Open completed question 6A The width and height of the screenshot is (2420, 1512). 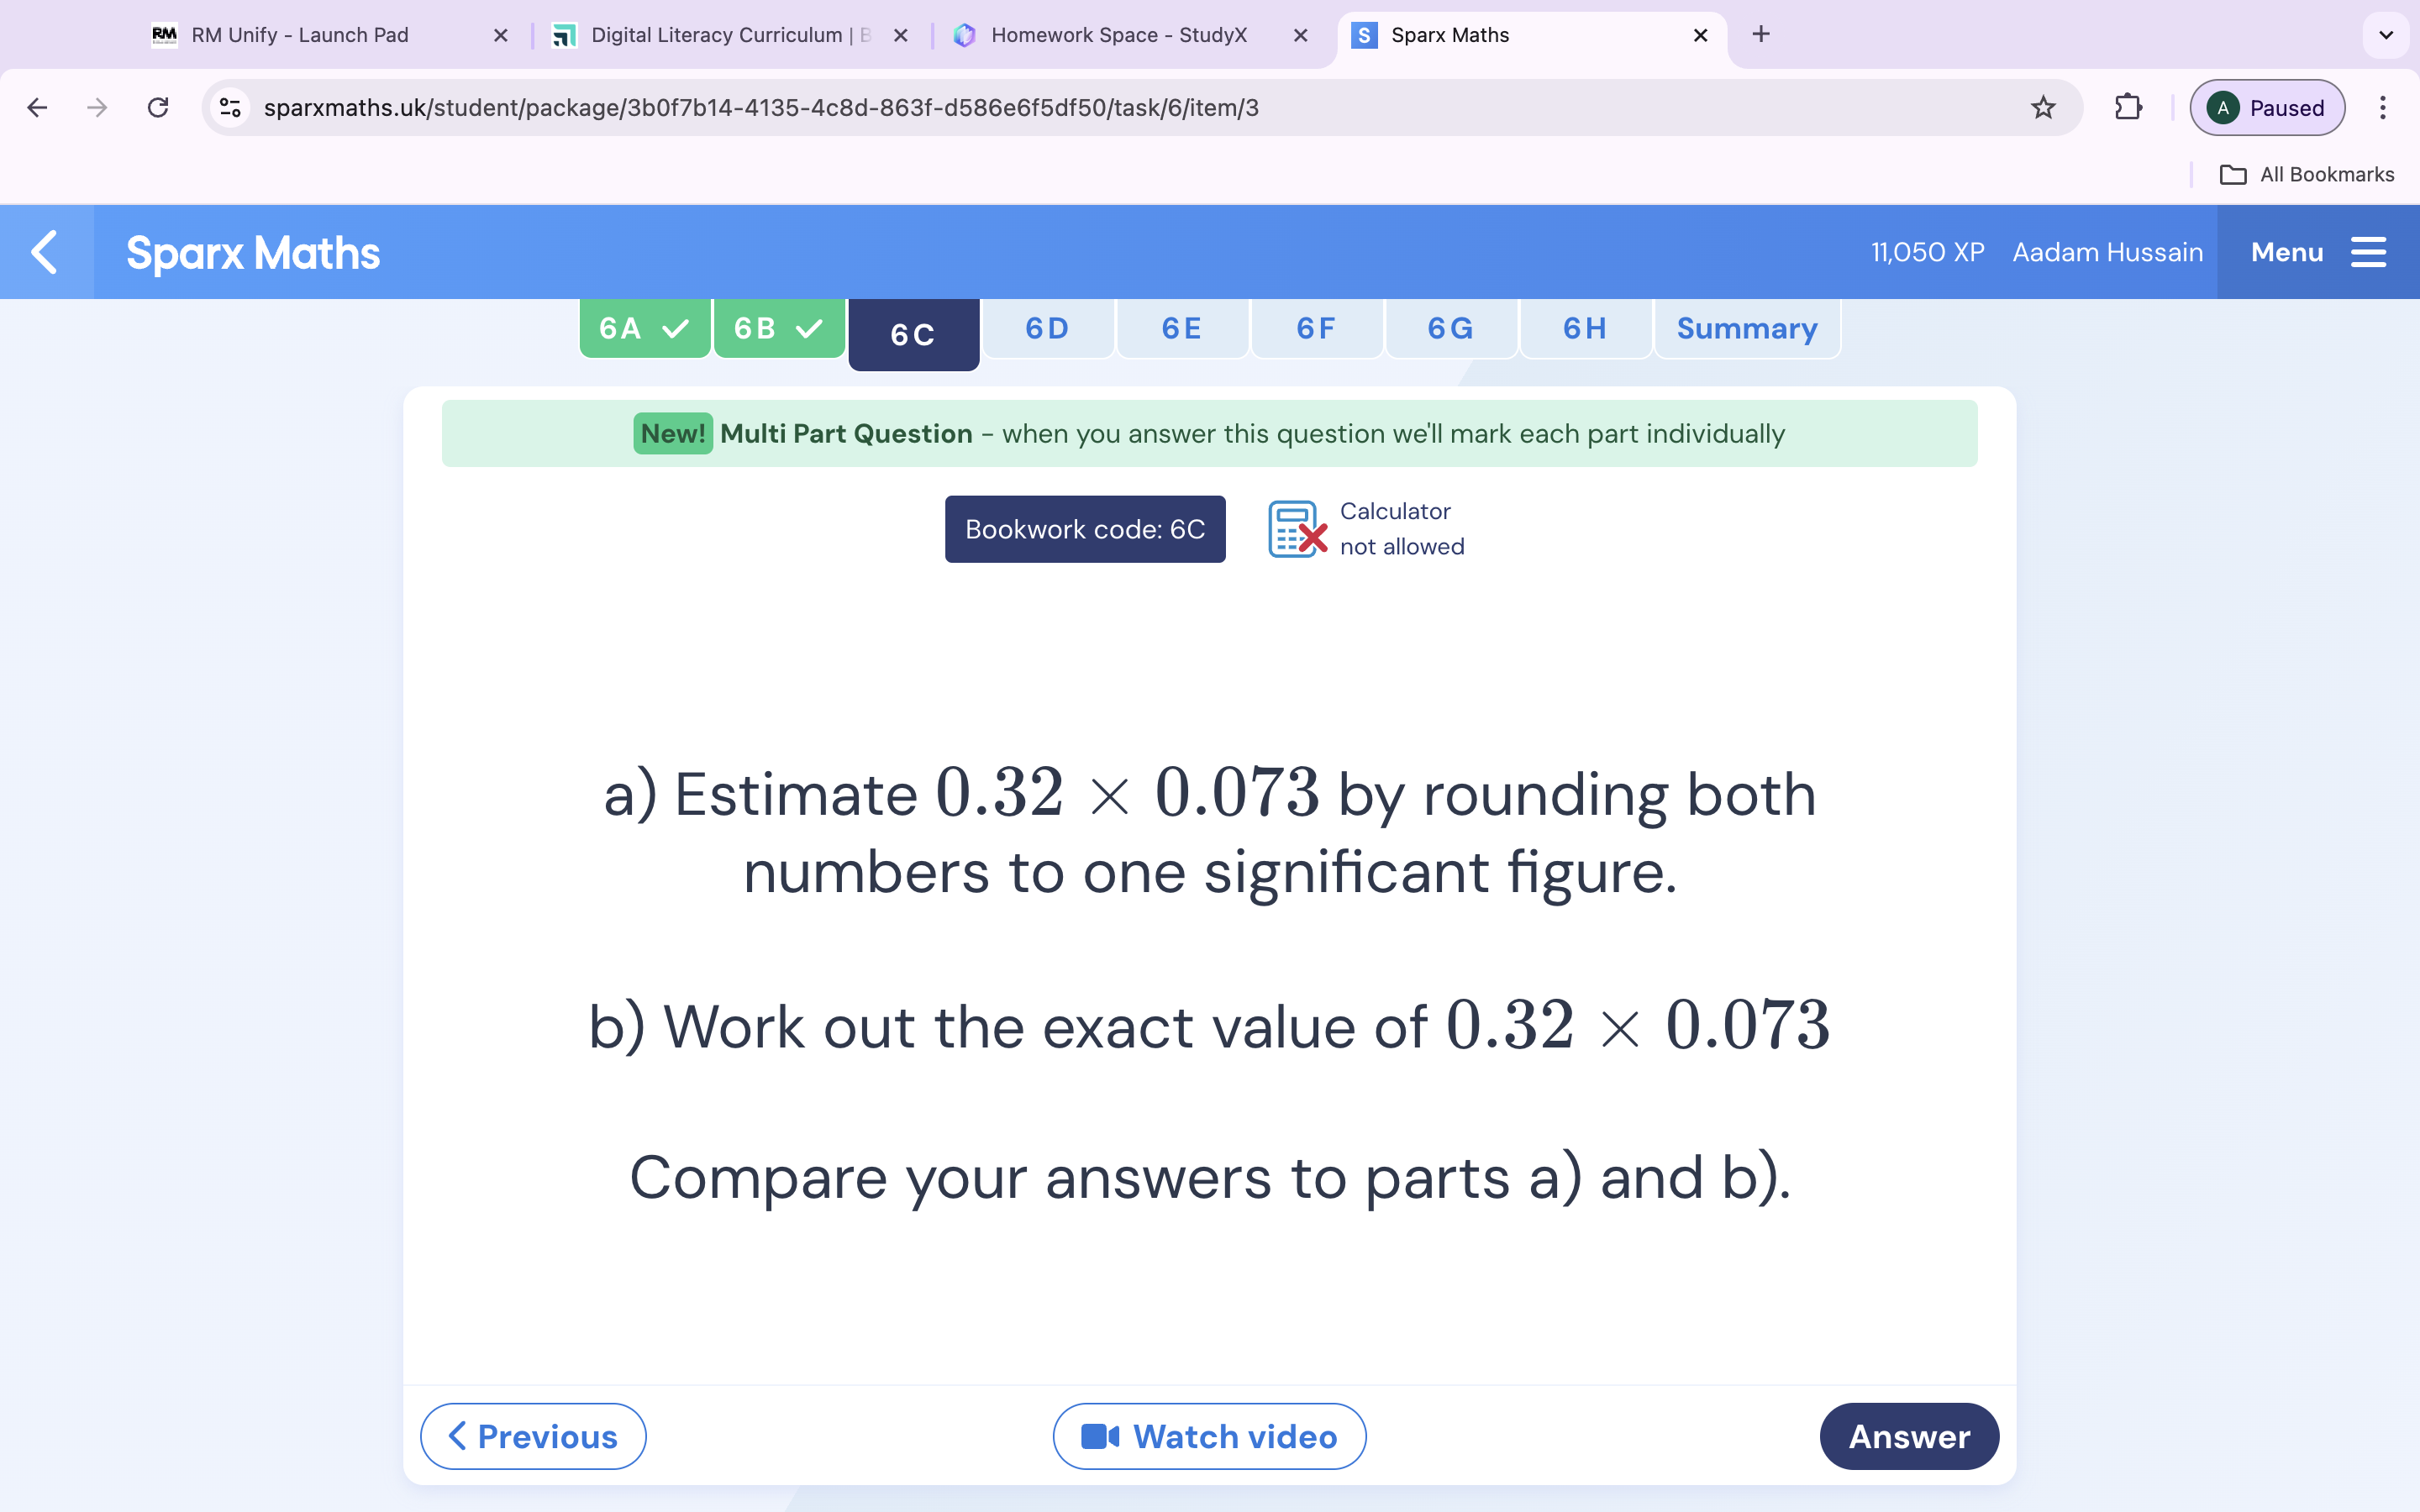point(645,328)
